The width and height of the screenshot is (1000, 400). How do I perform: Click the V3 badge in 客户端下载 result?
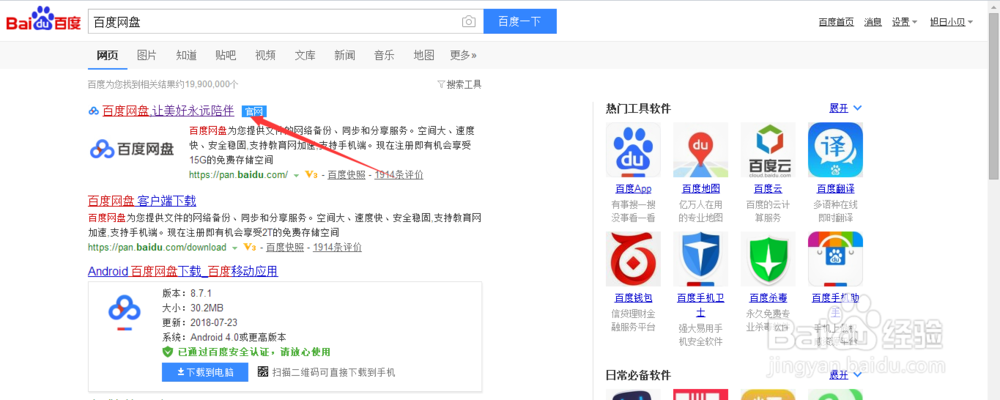pos(249,248)
